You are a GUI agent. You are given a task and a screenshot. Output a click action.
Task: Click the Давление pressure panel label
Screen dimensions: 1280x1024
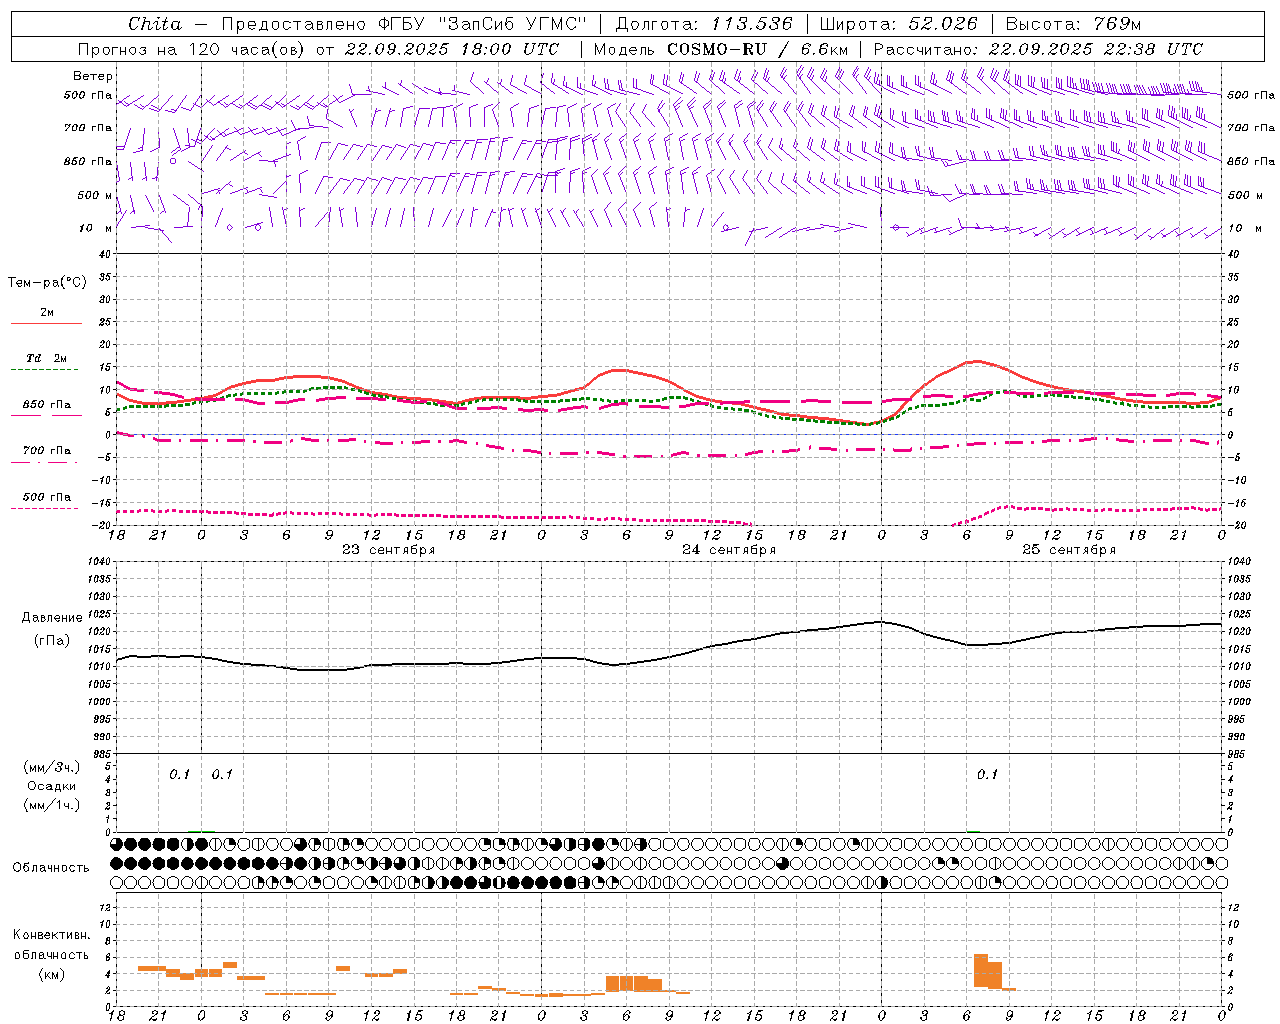tap(51, 618)
